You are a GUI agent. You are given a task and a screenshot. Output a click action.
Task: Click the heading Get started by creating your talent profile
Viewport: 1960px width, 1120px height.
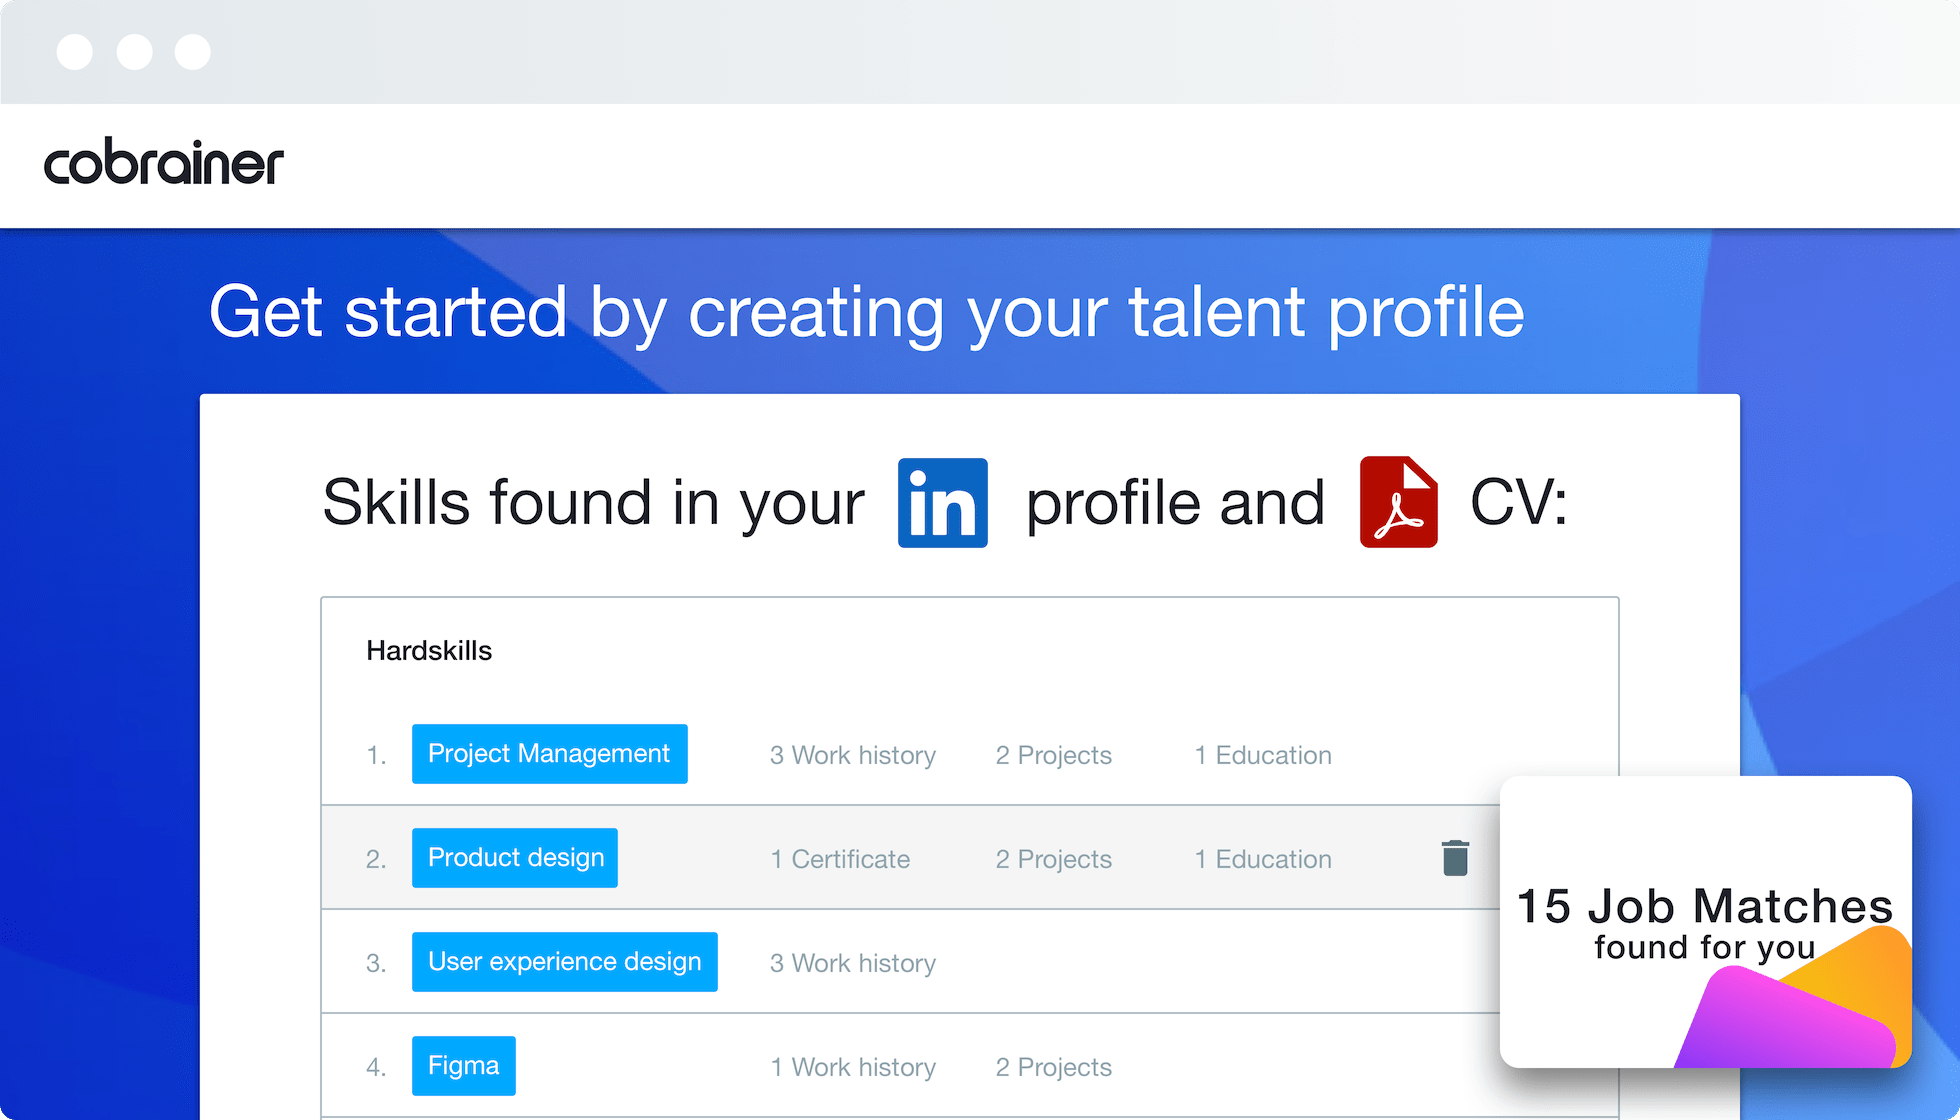[866, 312]
